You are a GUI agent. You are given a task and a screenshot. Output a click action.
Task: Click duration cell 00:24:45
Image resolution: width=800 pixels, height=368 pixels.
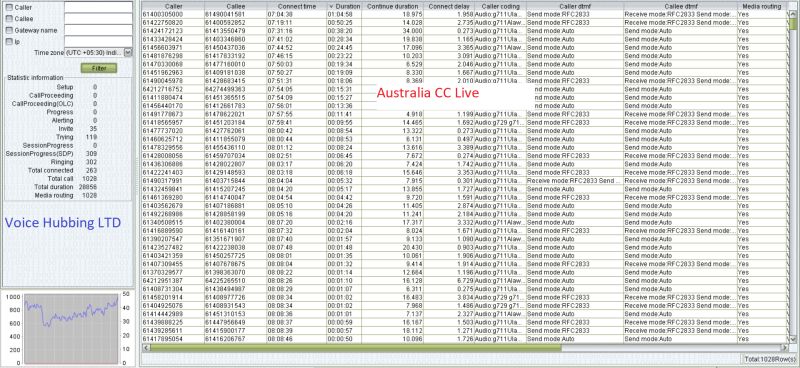pos(345,47)
